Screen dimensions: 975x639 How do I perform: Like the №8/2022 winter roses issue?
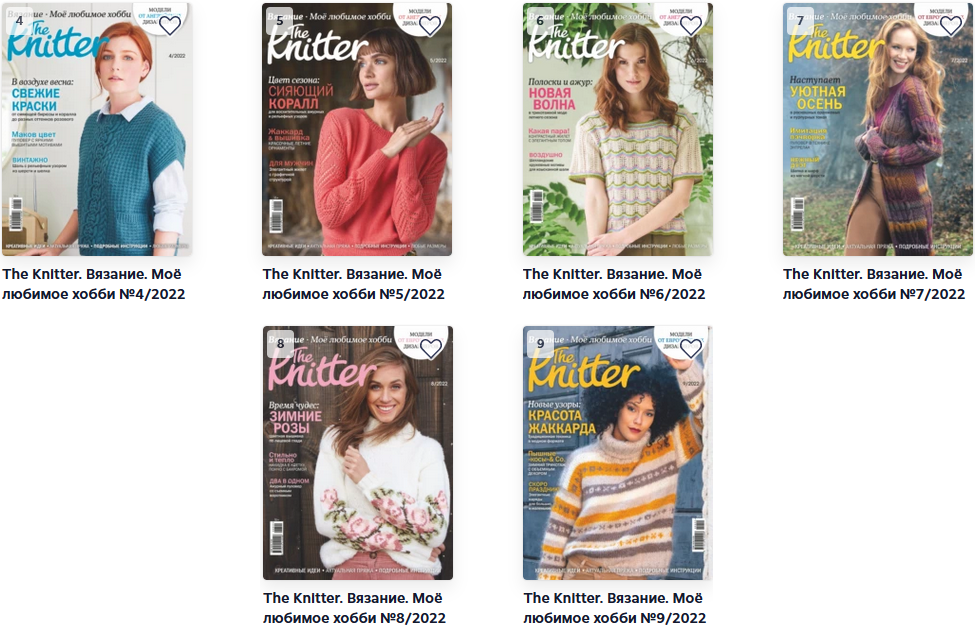pos(430,349)
